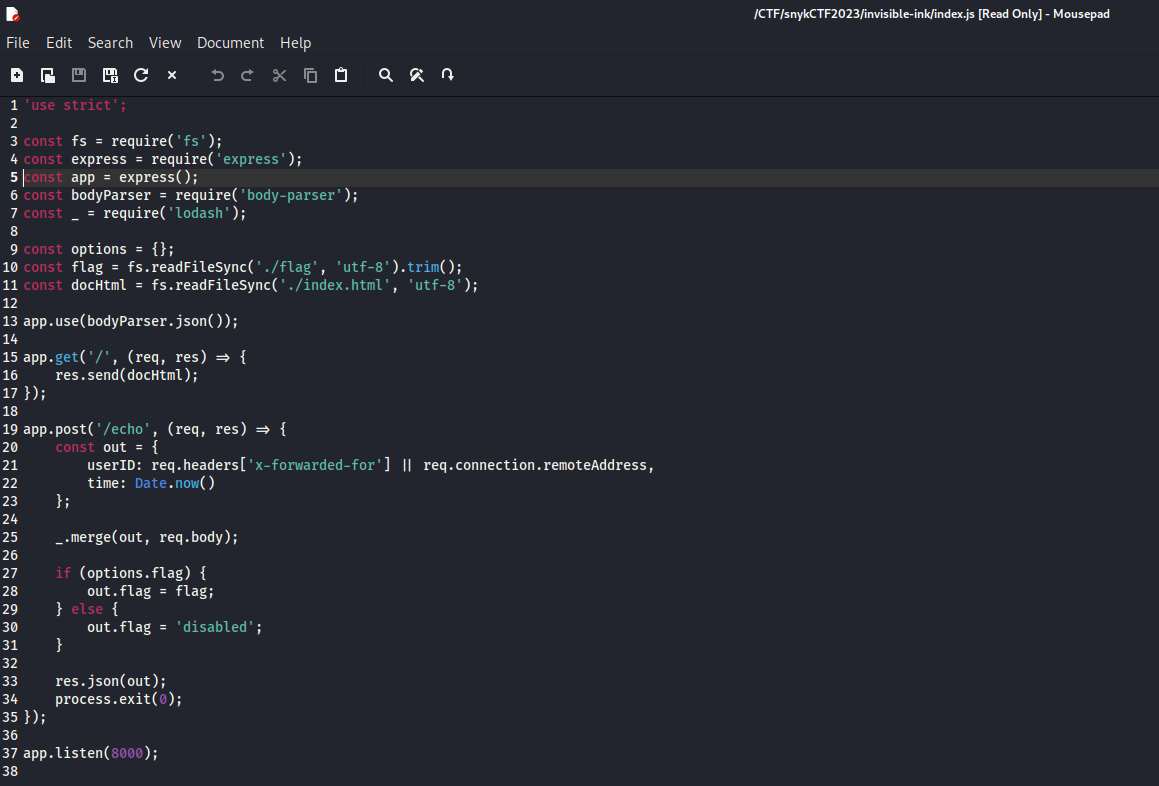This screenshot has height=786, width=1159.
Task: Open the Edit menu
Action: [59, 43]
